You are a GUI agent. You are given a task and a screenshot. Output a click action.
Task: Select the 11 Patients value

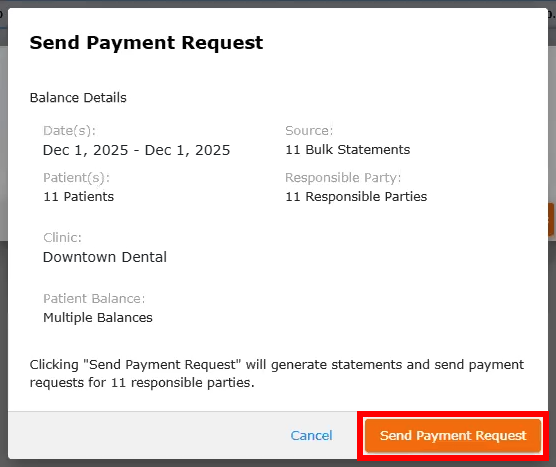coord(78,196)
